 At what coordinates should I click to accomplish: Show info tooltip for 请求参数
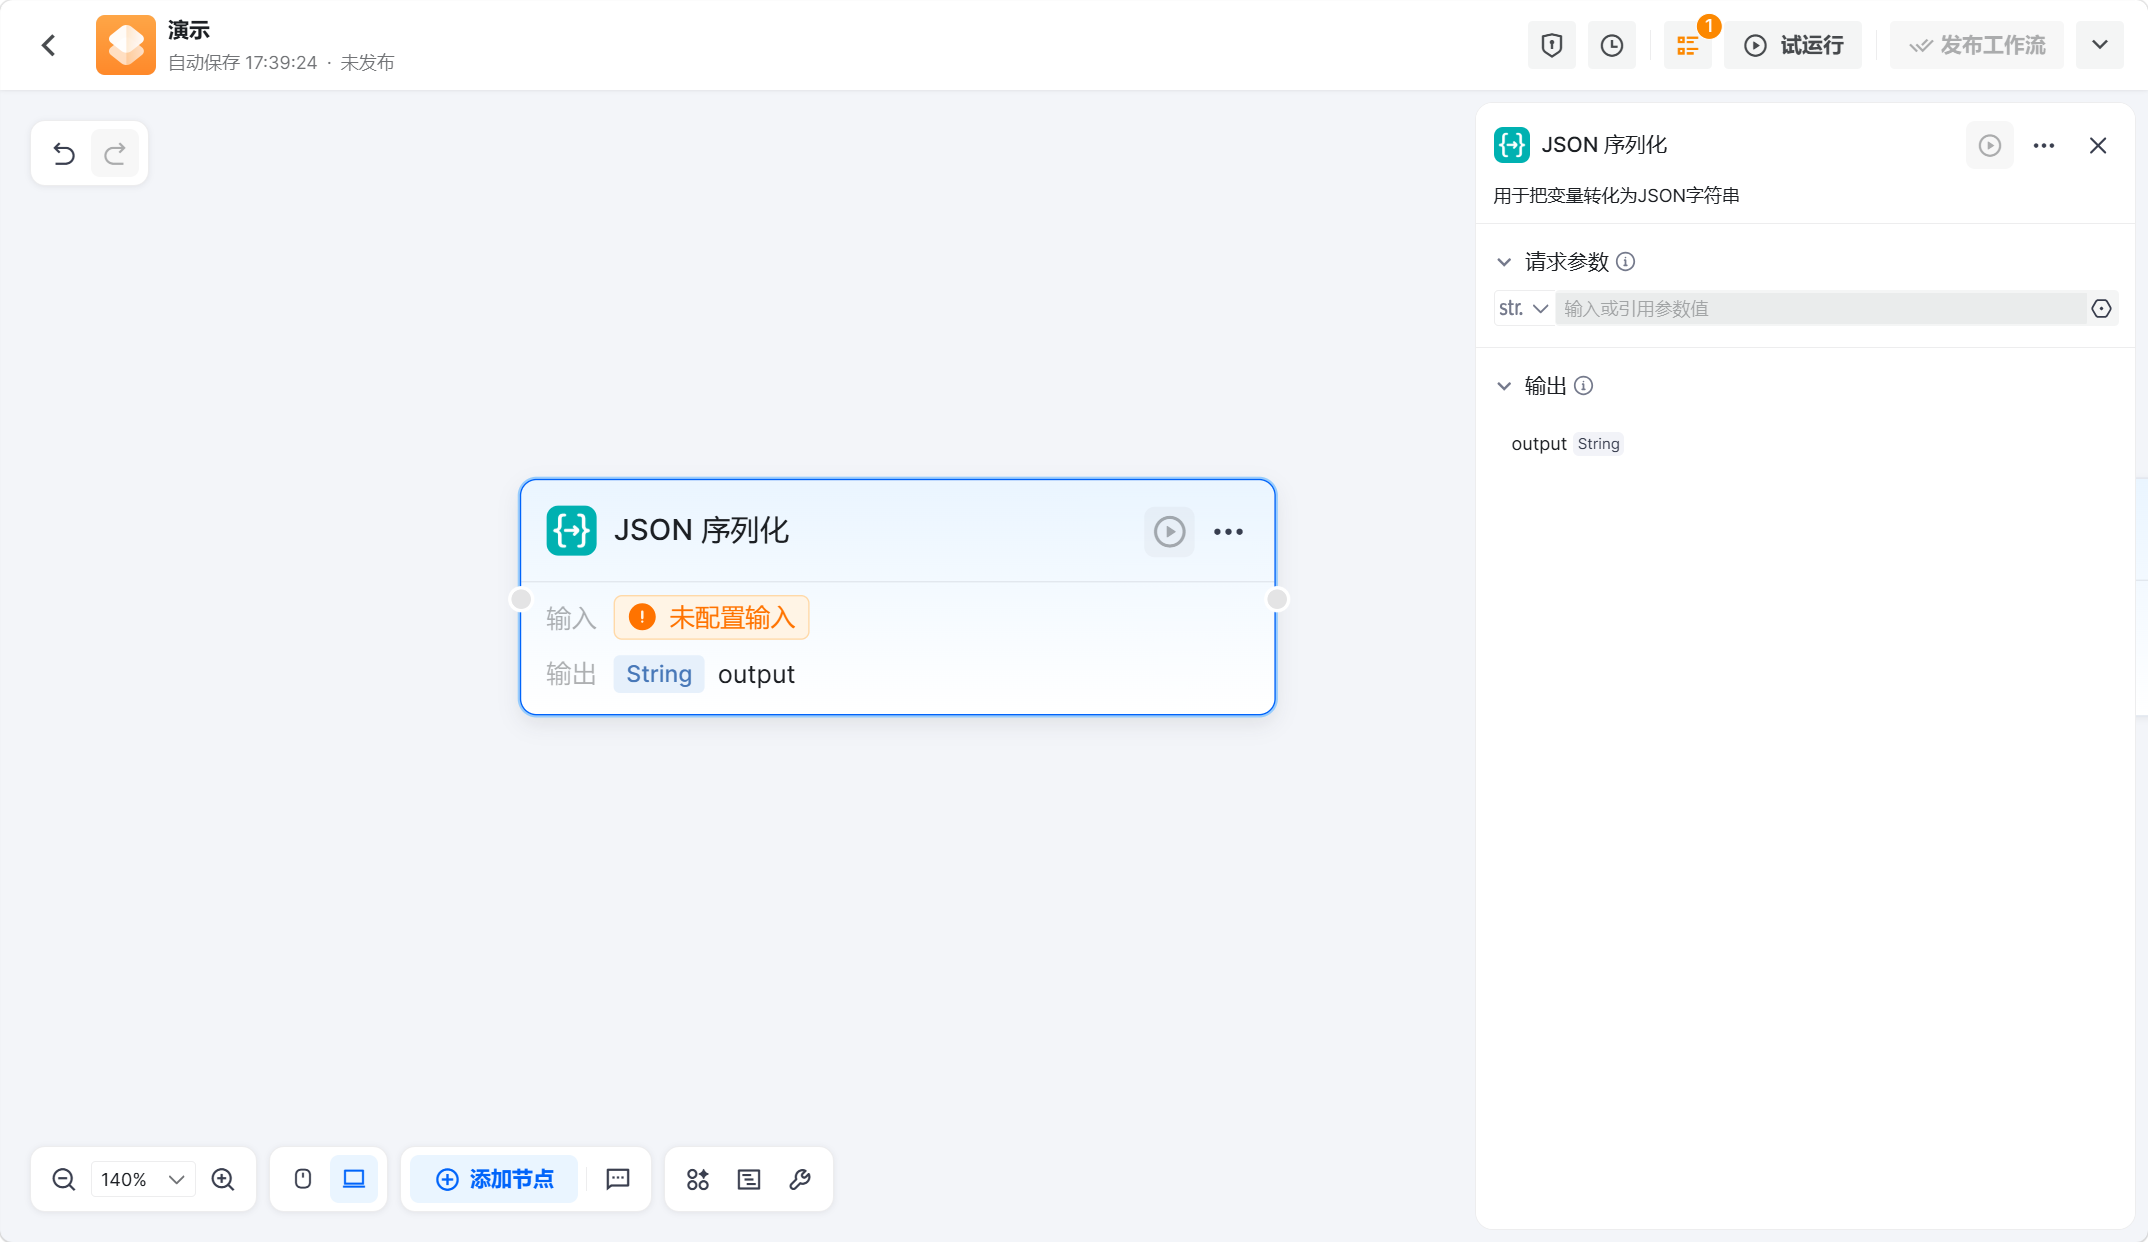[x=1626, y=262]
